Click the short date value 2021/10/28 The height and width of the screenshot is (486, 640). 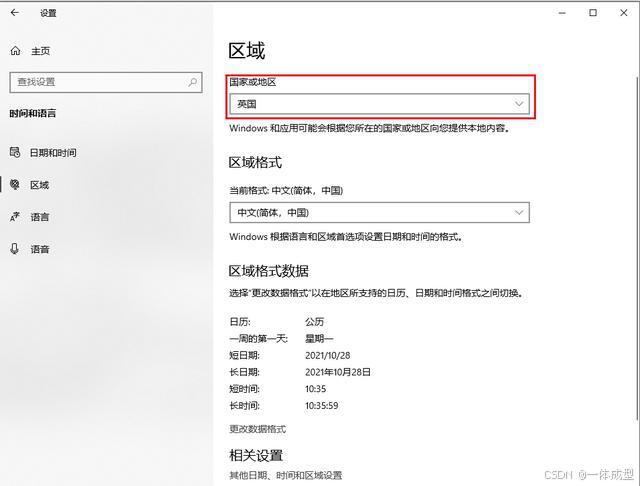pos(328,355)
